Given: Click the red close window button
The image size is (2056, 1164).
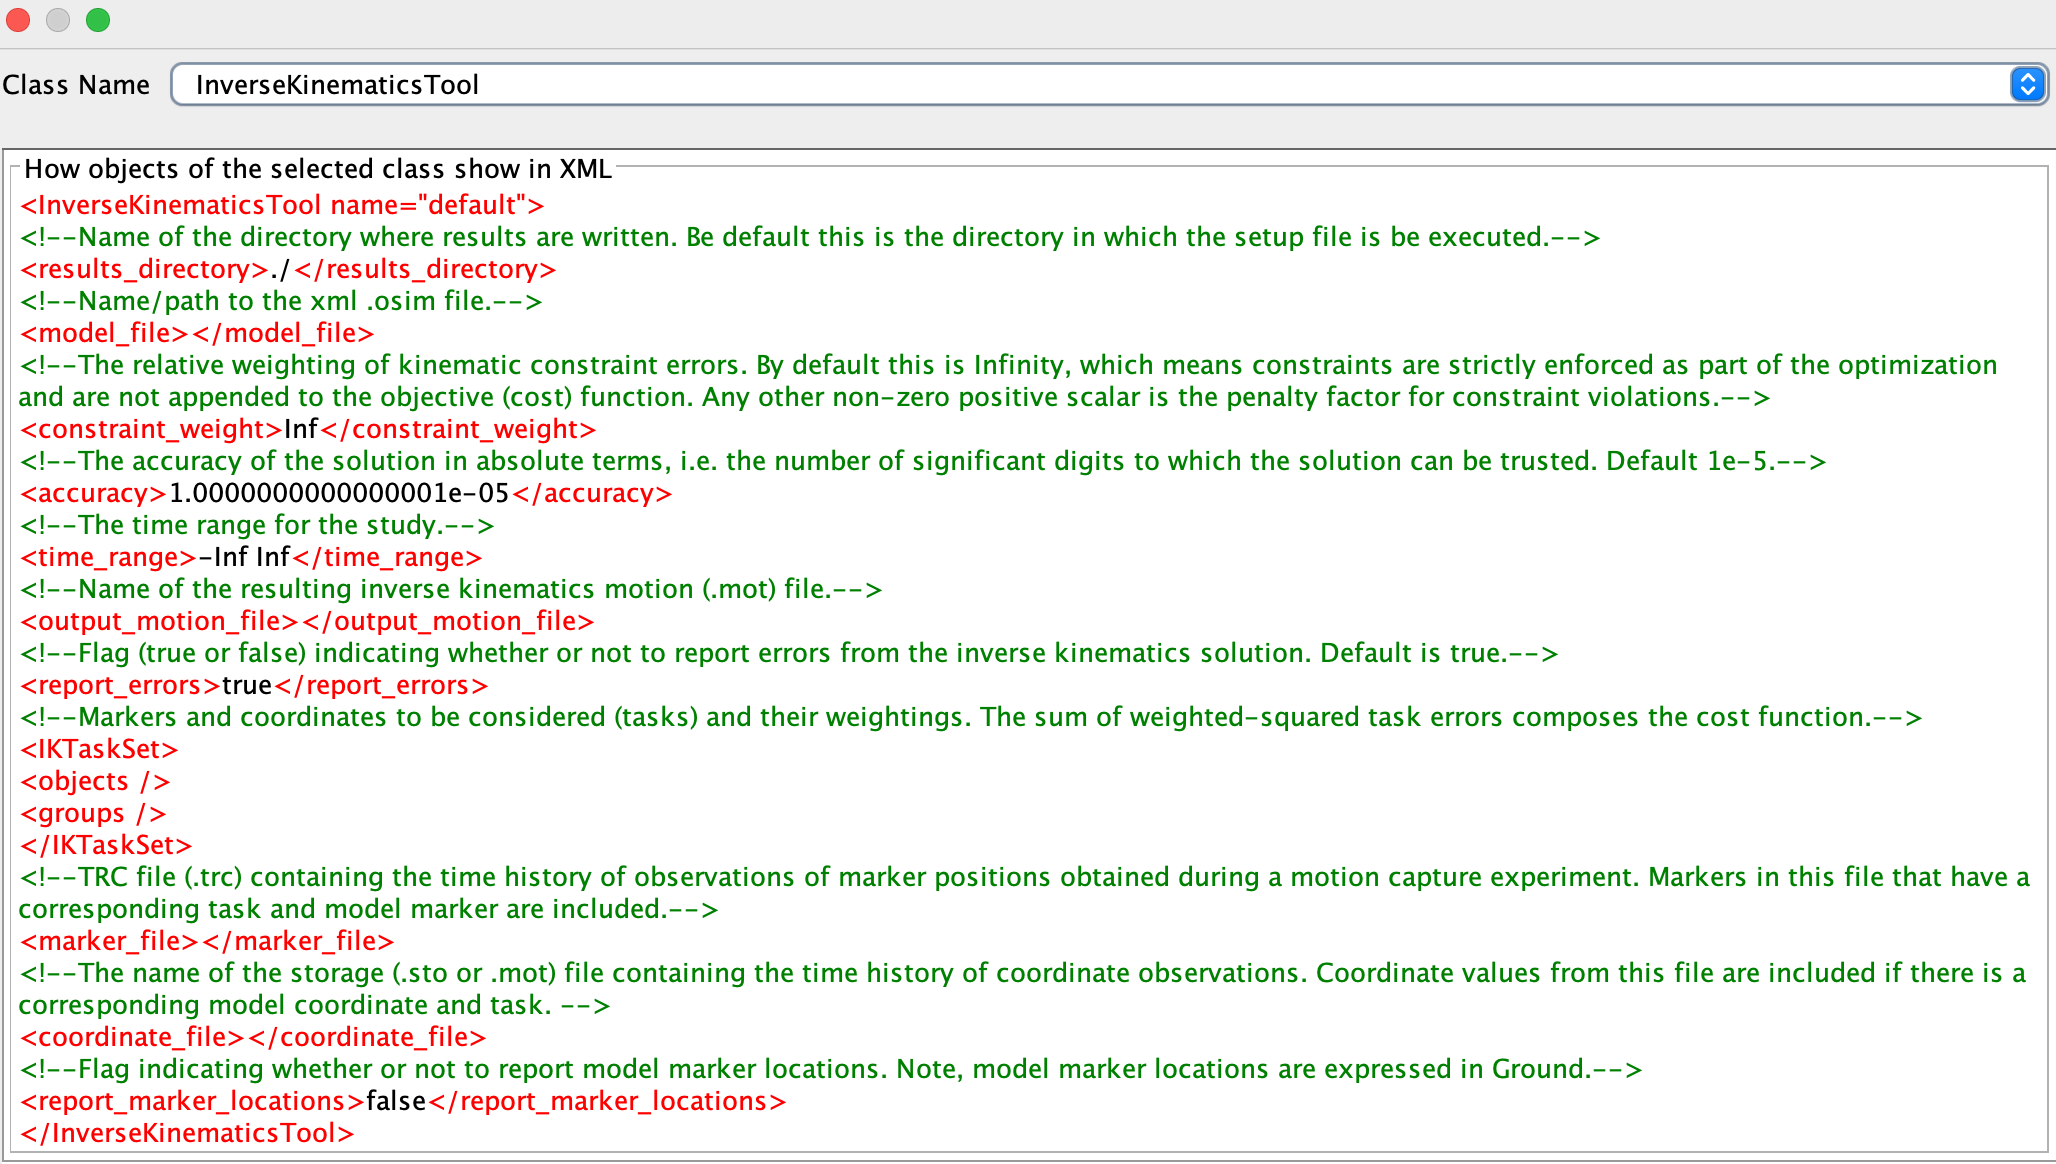Looking at the screenshot, I should click(18, 20).
